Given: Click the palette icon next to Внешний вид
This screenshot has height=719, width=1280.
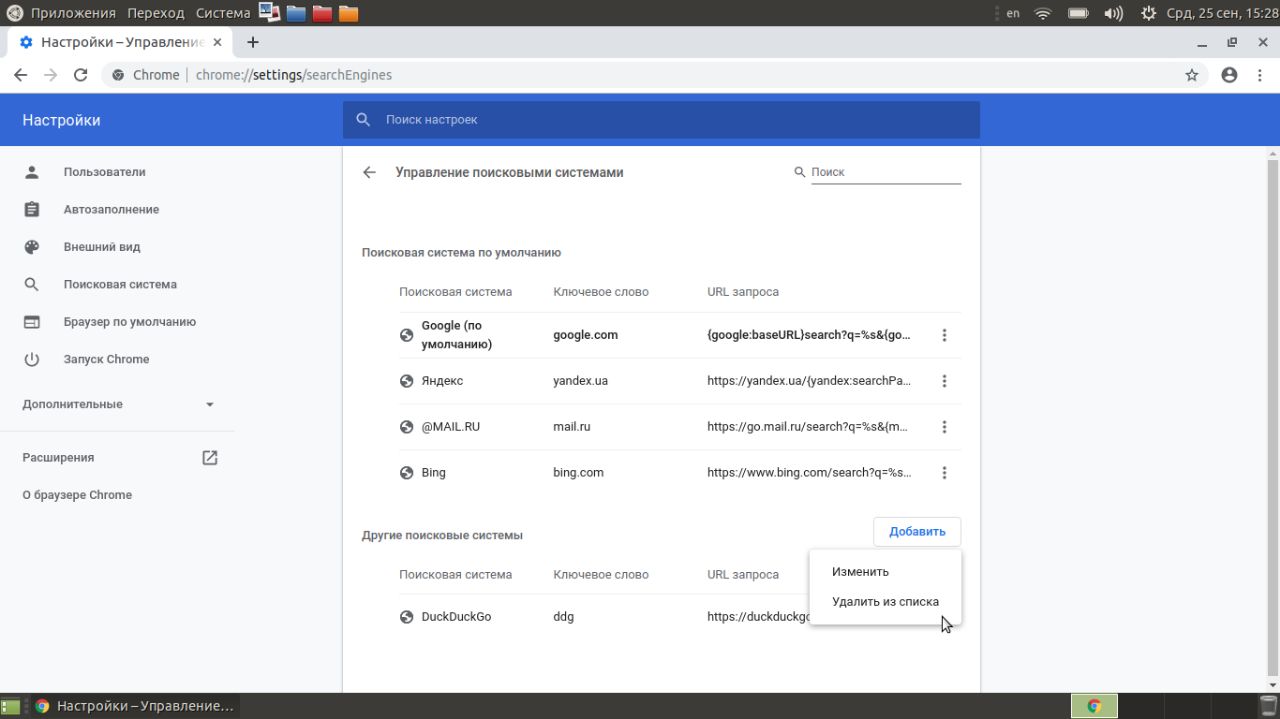Looking at the screenshot, I should pos(32,247).
